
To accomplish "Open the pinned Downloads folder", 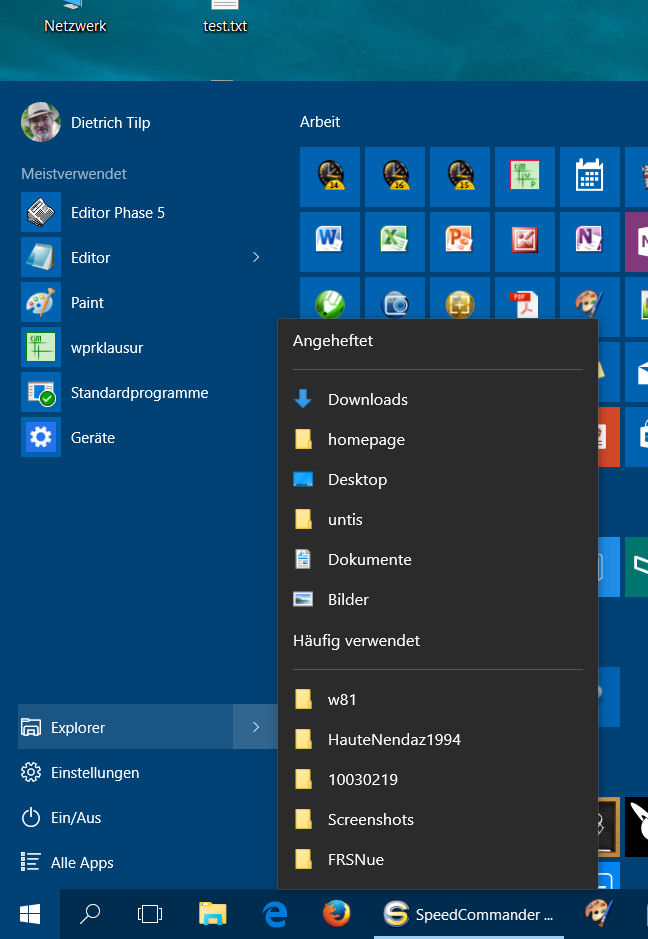I will 367,400.
